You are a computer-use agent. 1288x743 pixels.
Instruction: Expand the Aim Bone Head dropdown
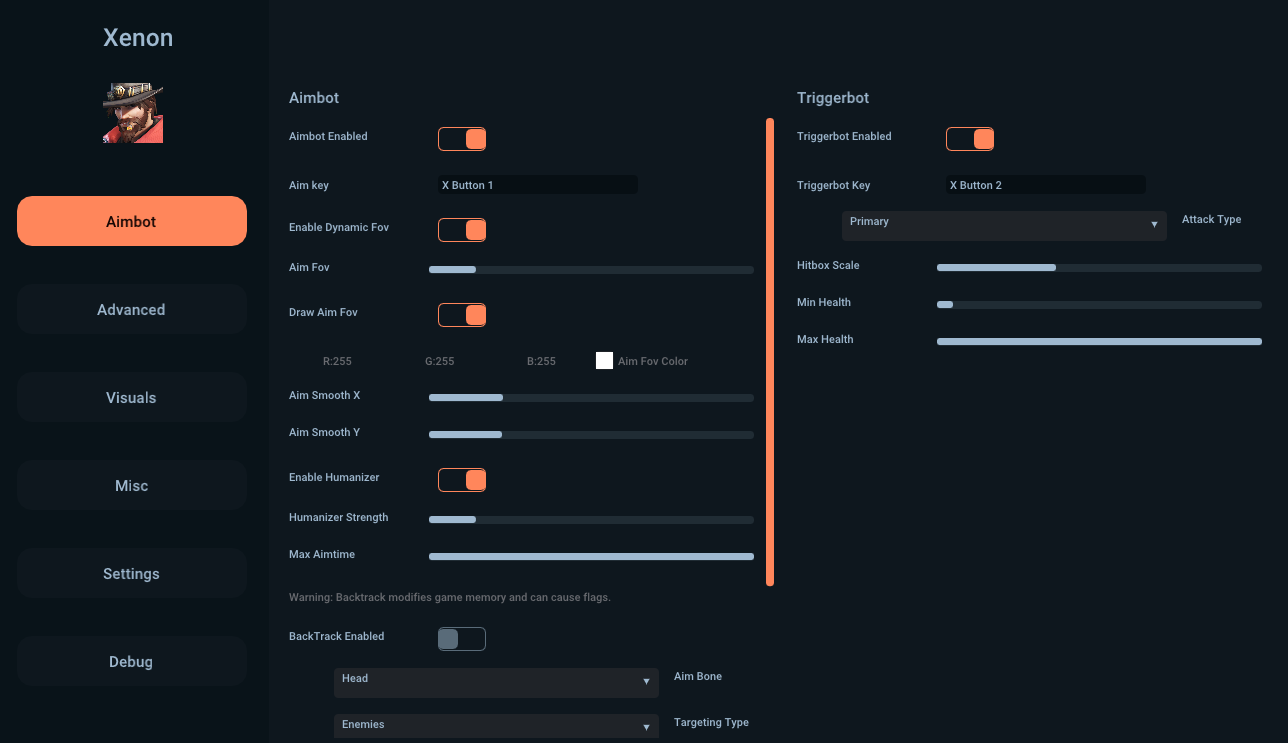496,682
